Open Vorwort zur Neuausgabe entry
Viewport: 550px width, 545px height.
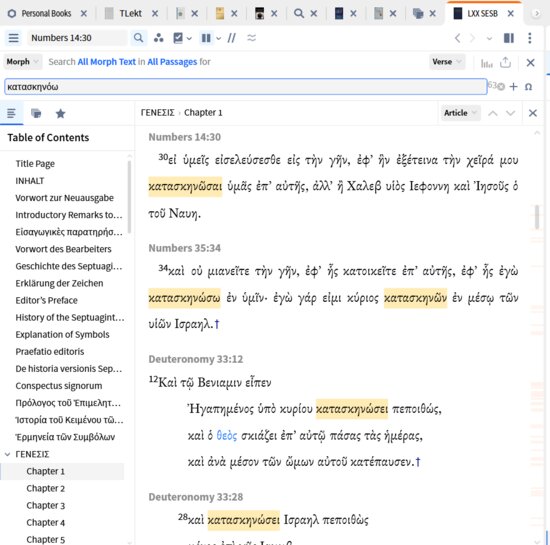click(65, 198)
